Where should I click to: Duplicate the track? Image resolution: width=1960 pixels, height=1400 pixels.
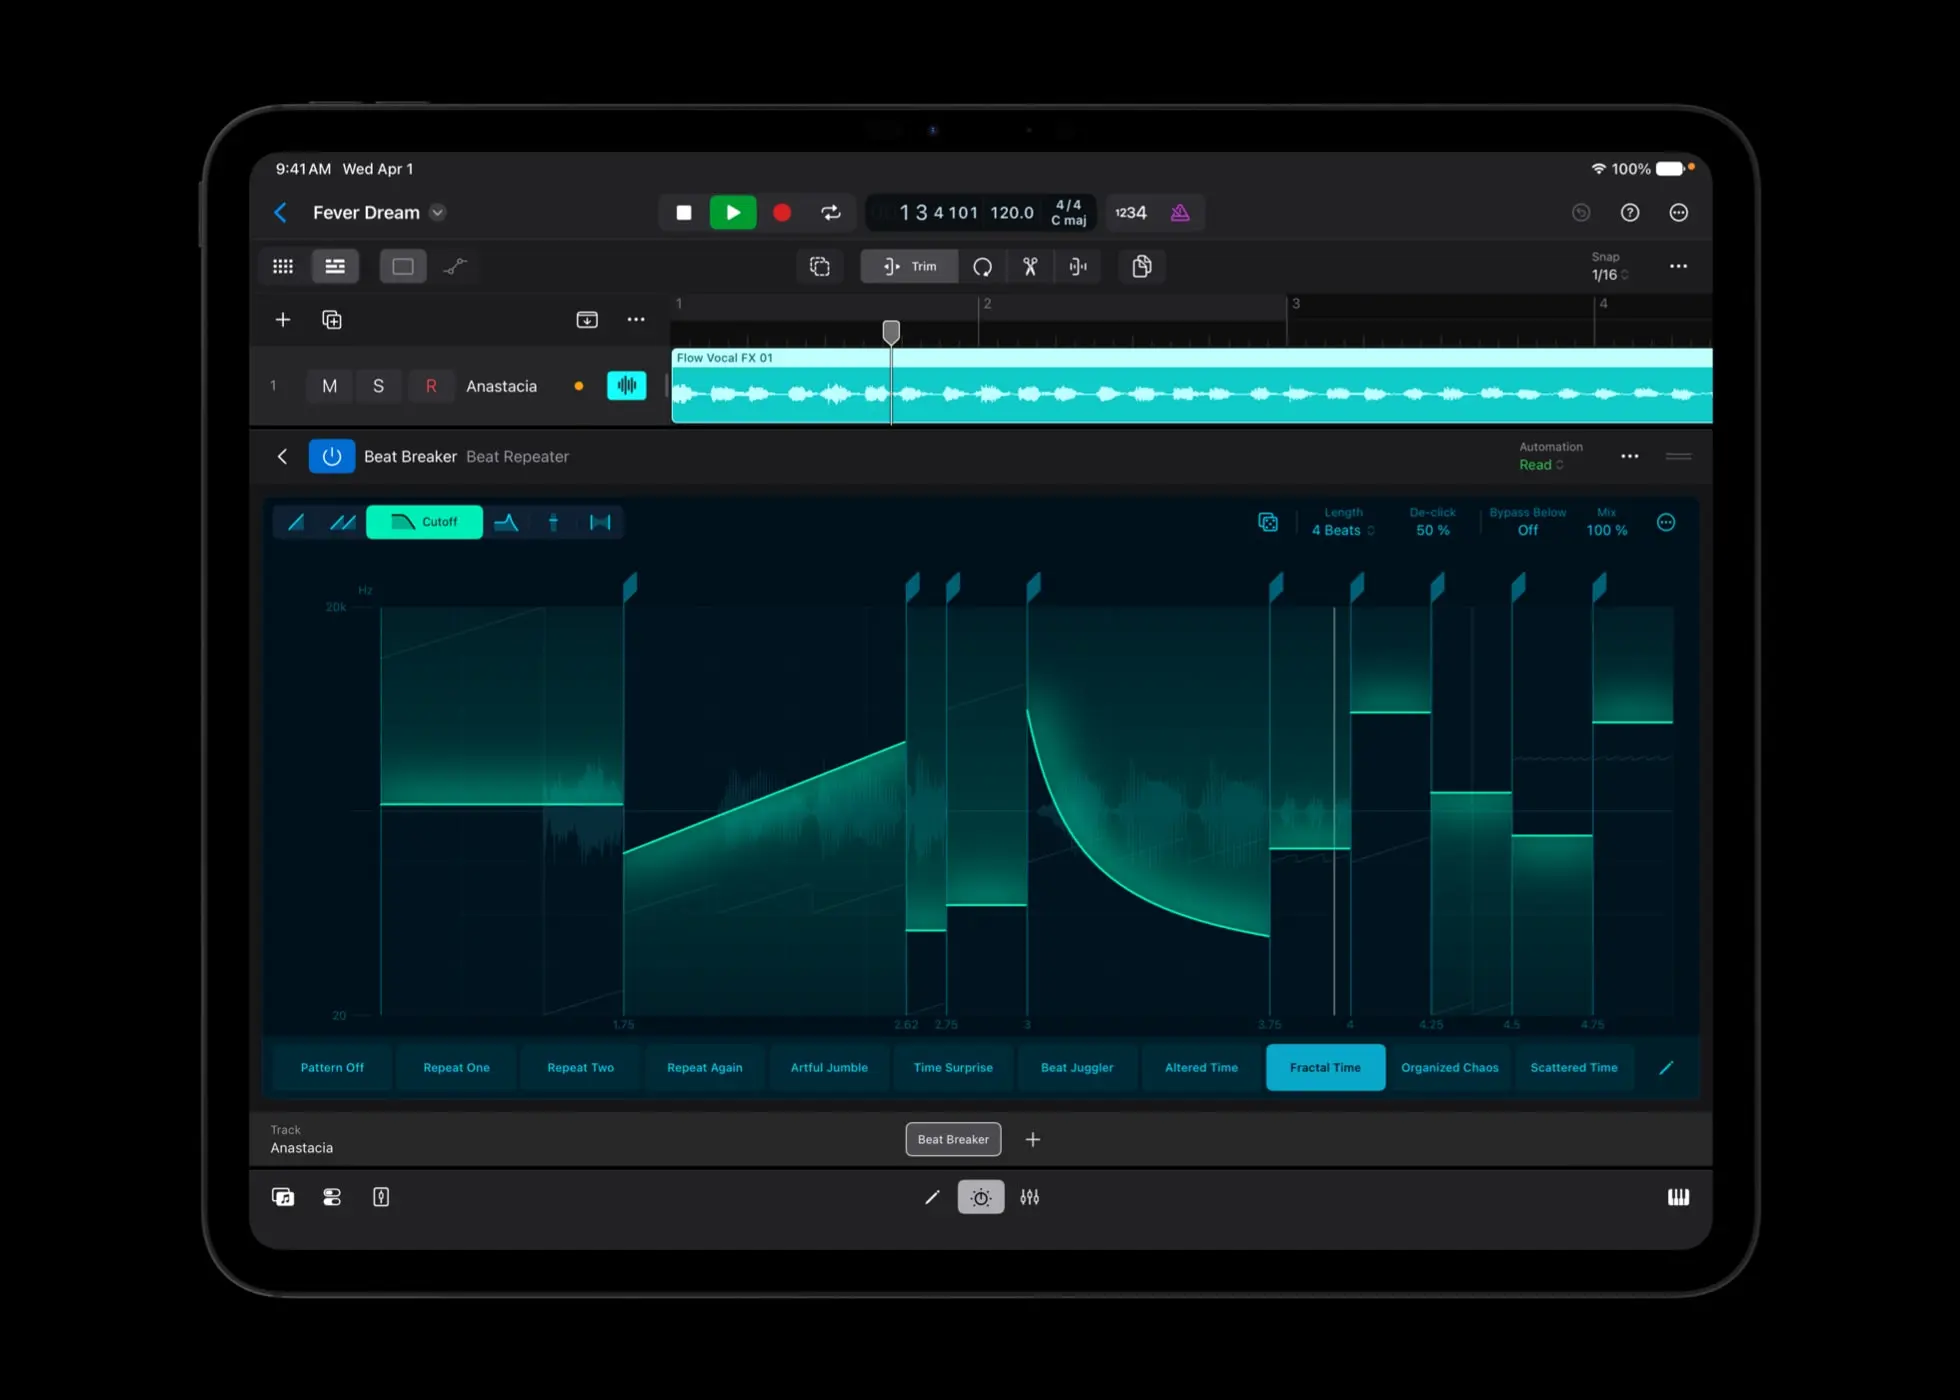click(x=332, y=320)
